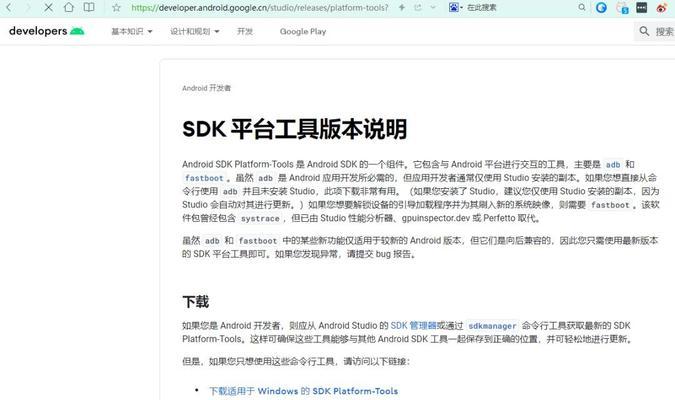Open the search engine selector arrow
The width and height of the screenshot is (675, 400).
click(461, 8)
